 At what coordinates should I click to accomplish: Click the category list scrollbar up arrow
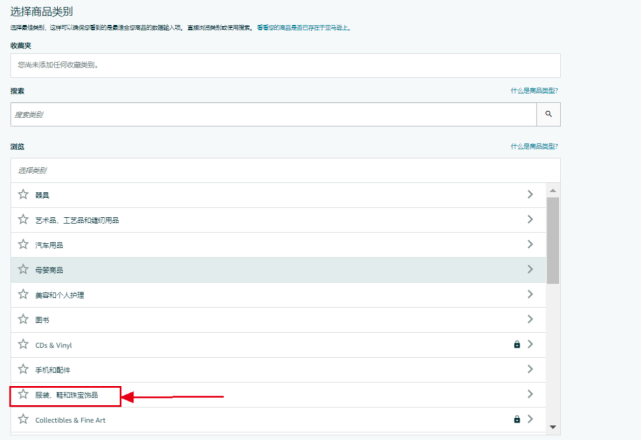click(553, 191)
